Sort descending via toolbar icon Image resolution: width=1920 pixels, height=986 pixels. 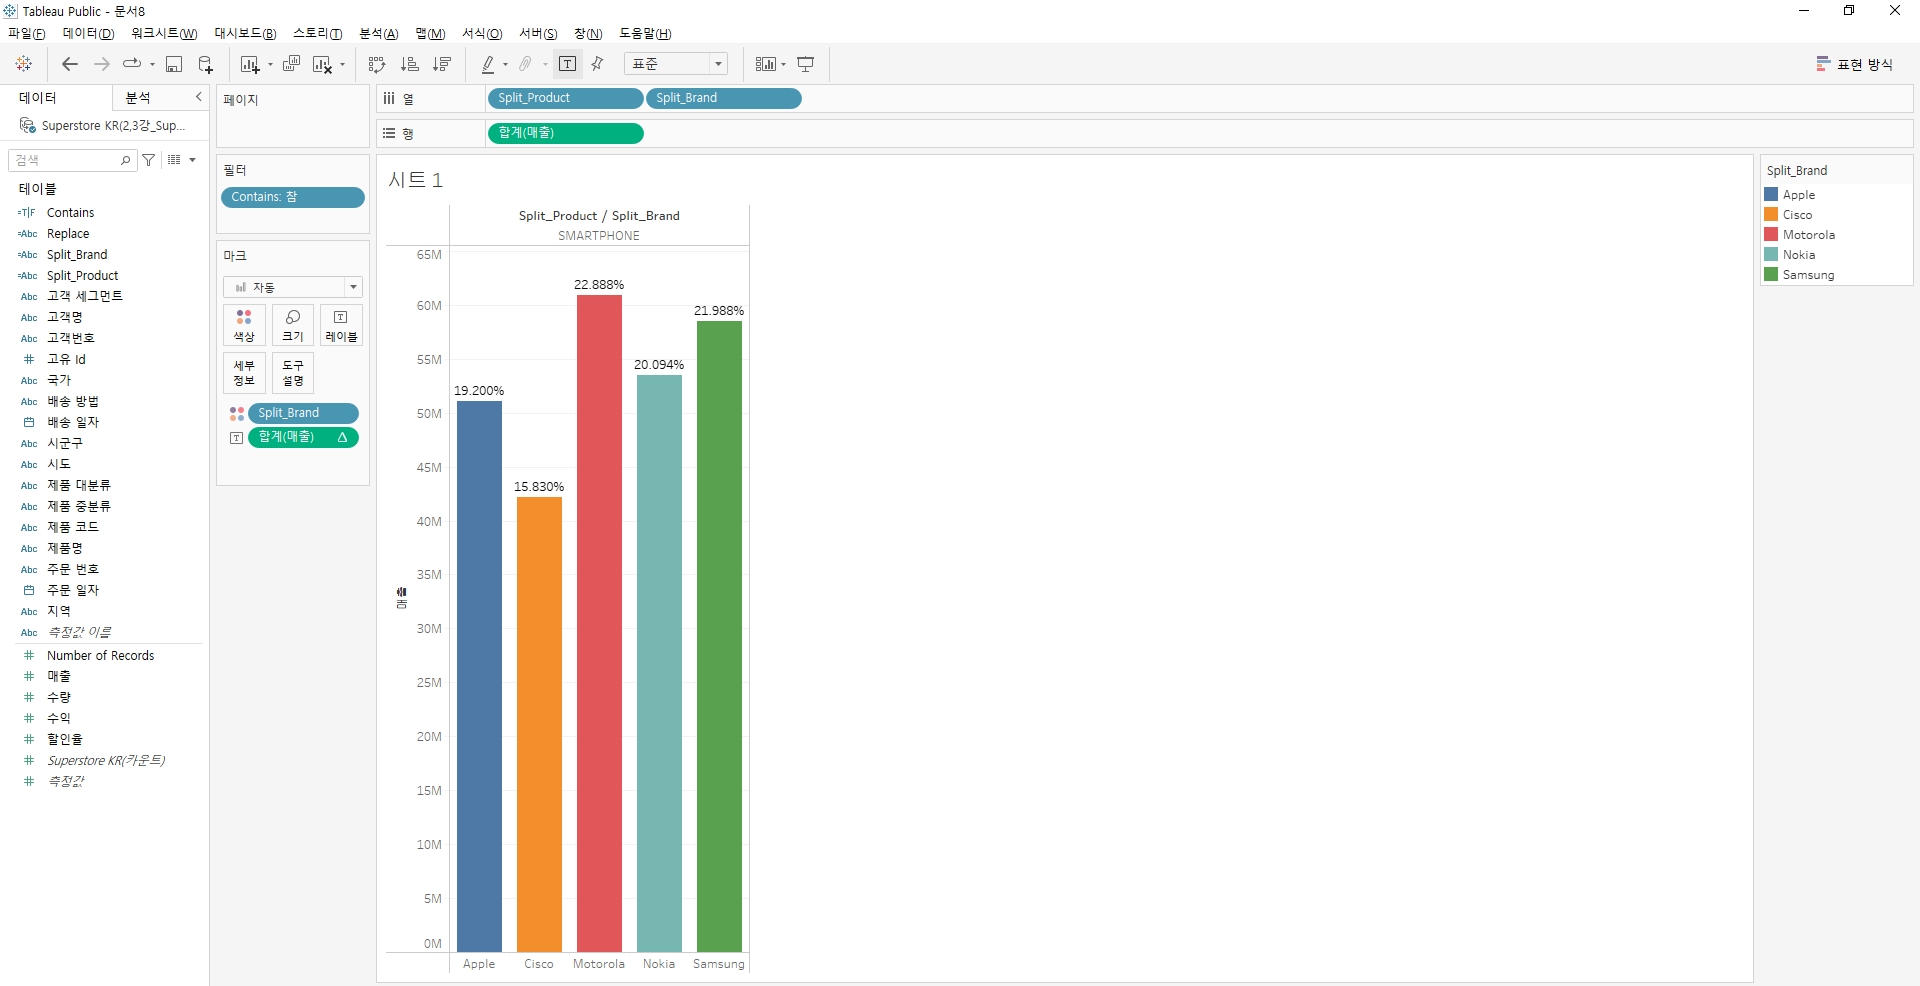(441, 64)
